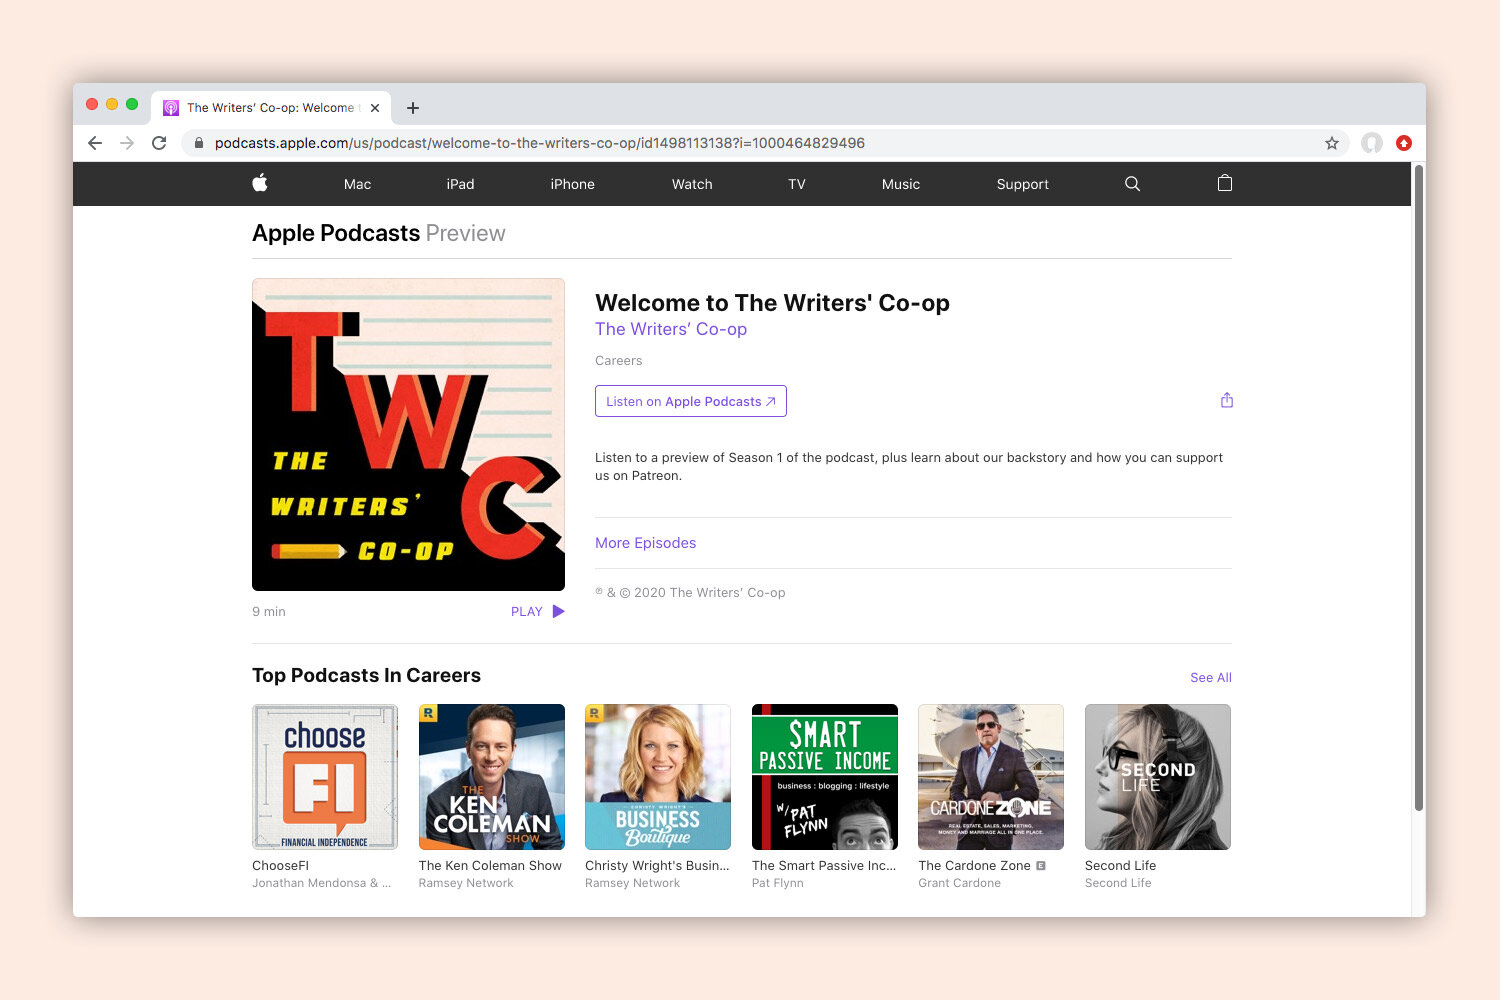This screenshot has height=1000, width=1500.
Task: Open the user profile avatar icon
Action: (x=1372, y=143)
